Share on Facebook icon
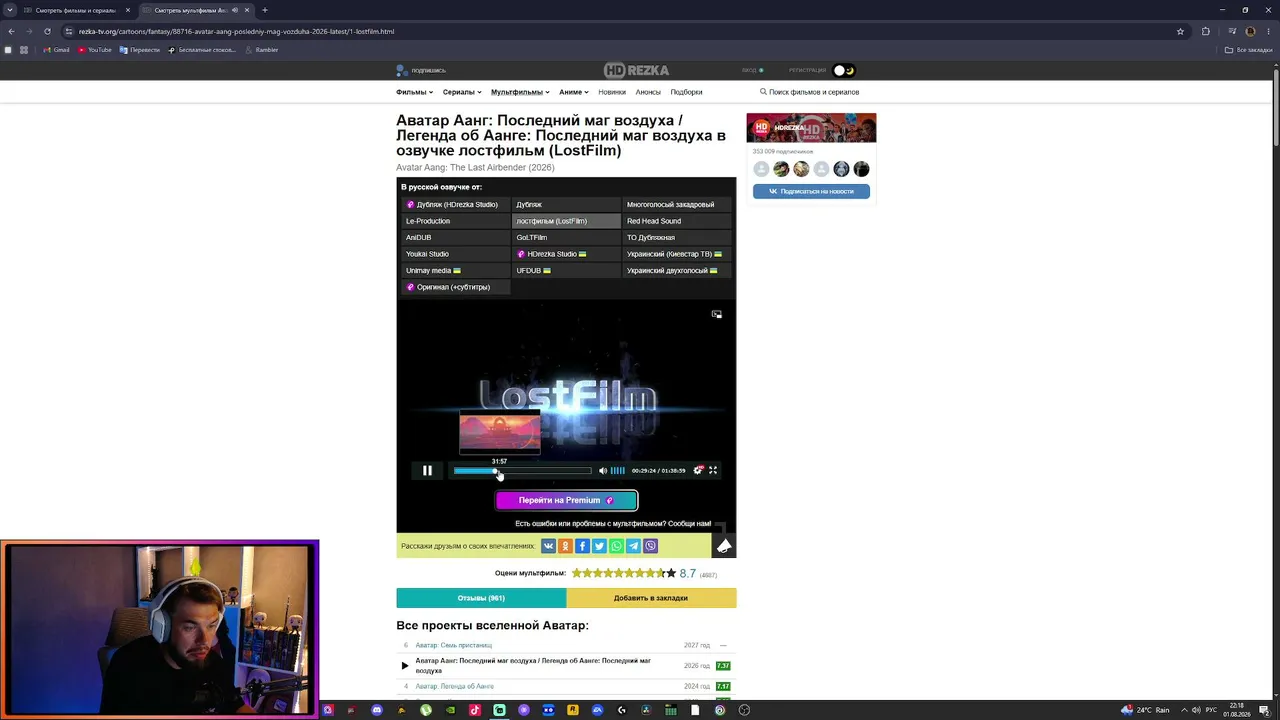The width and height of the screenshot is (1280, 720). (x=582, y=546)
